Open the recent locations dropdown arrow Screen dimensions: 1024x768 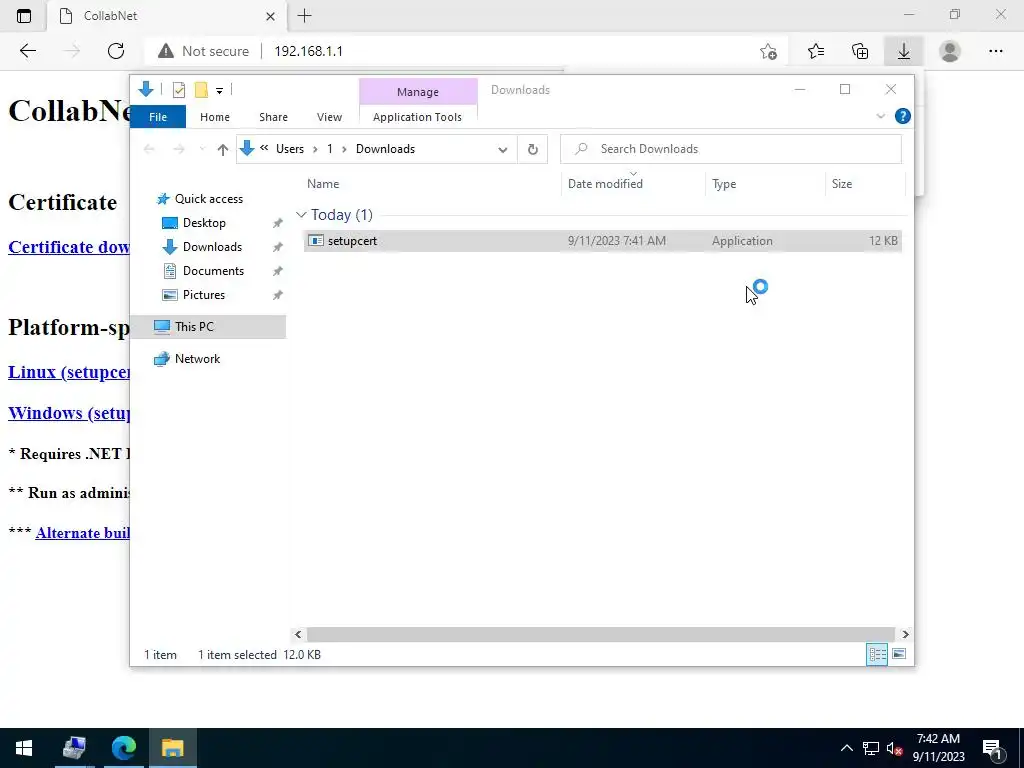click(x=202, y=149)
